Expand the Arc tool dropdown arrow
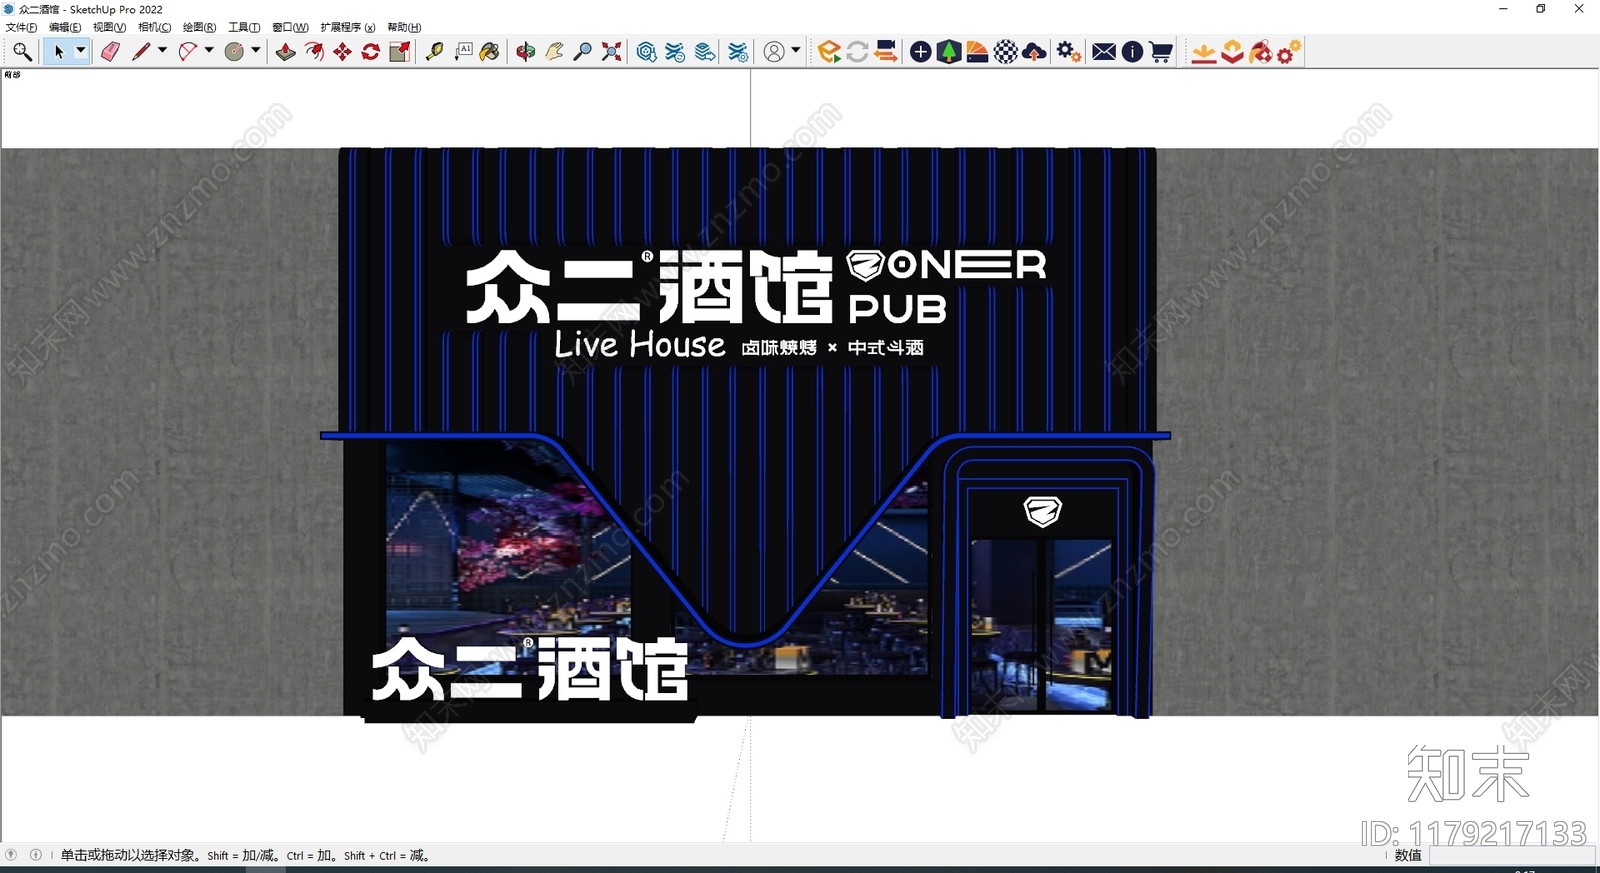Screen dimensions: 1600x873 click(209, 50)
